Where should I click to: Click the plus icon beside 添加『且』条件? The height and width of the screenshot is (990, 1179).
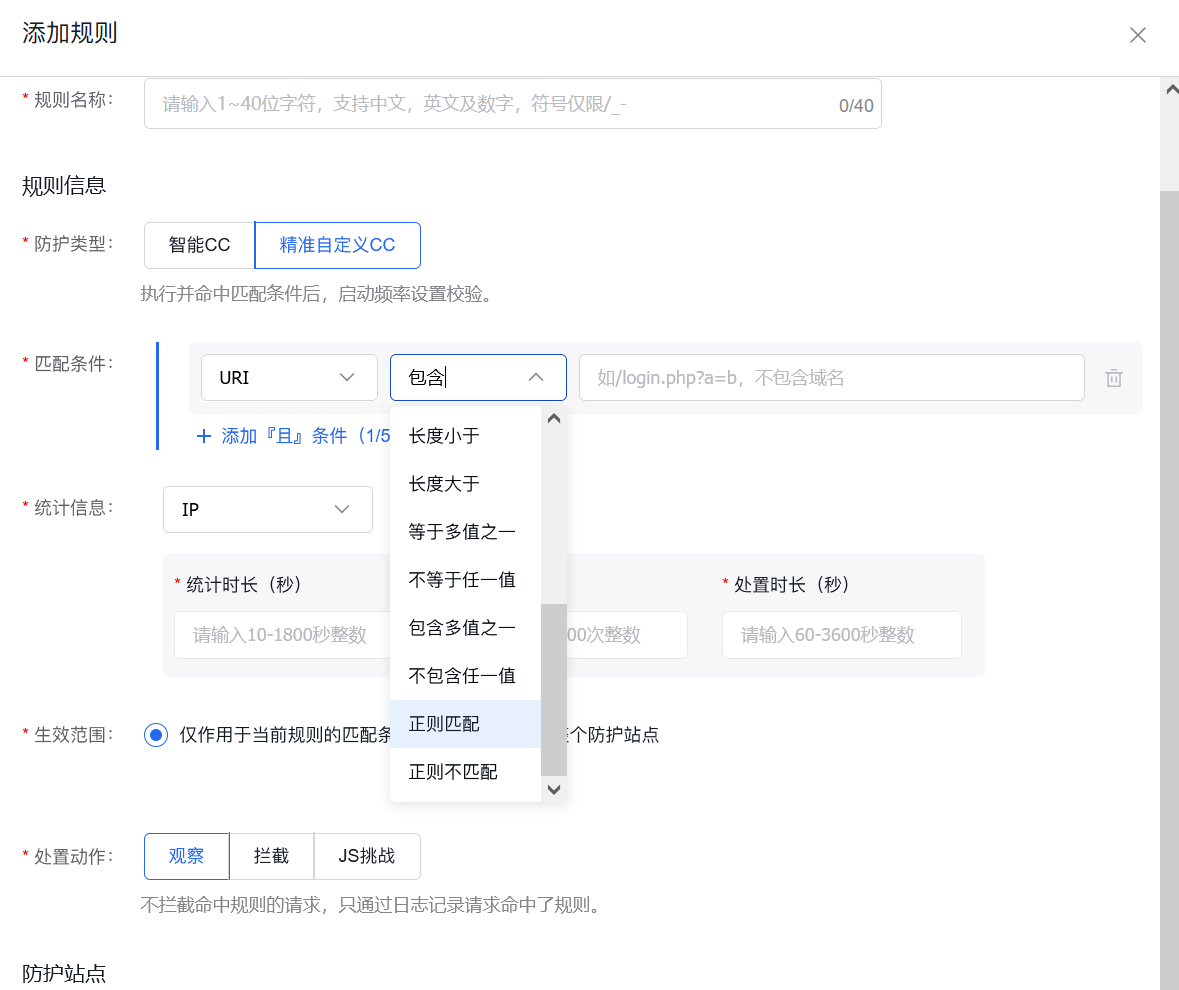click(204, 435)
